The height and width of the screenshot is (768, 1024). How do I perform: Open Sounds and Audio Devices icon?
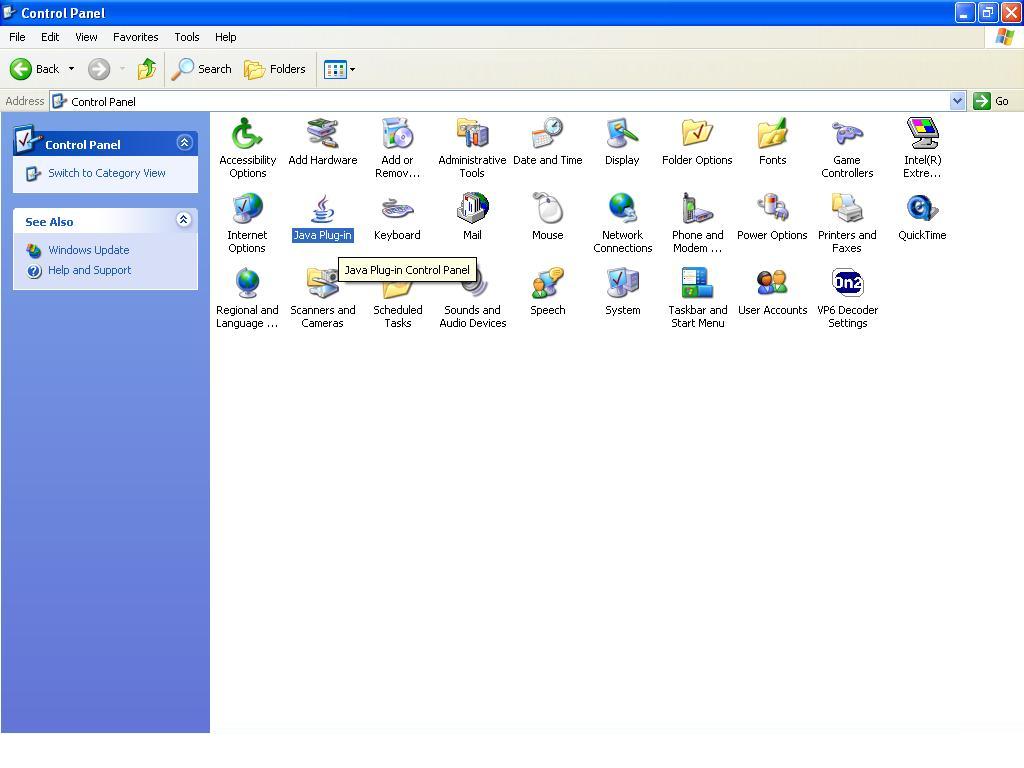pos(472,298)
